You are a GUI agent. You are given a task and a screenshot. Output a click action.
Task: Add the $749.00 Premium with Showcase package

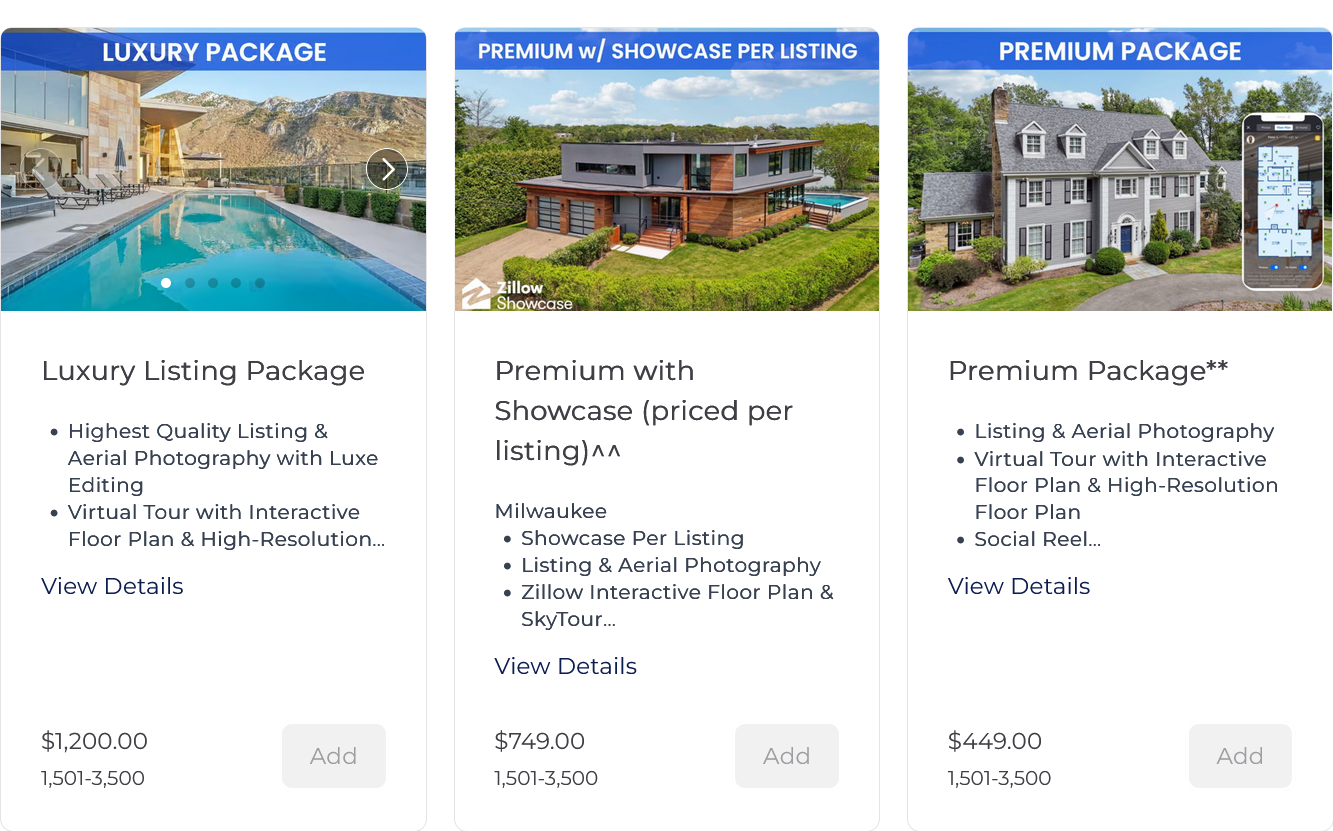point(786,756)
